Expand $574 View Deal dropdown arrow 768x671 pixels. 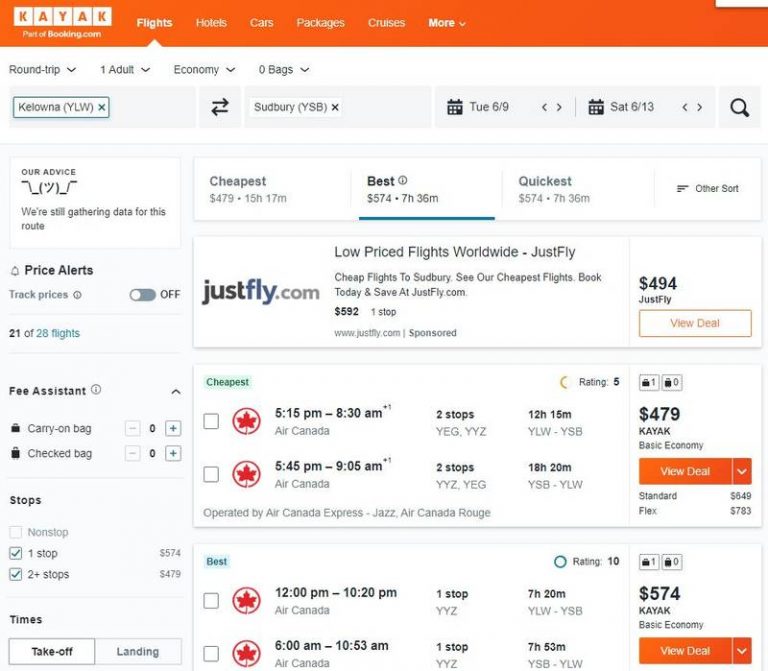pyautogui.click(x=742, y=651)
